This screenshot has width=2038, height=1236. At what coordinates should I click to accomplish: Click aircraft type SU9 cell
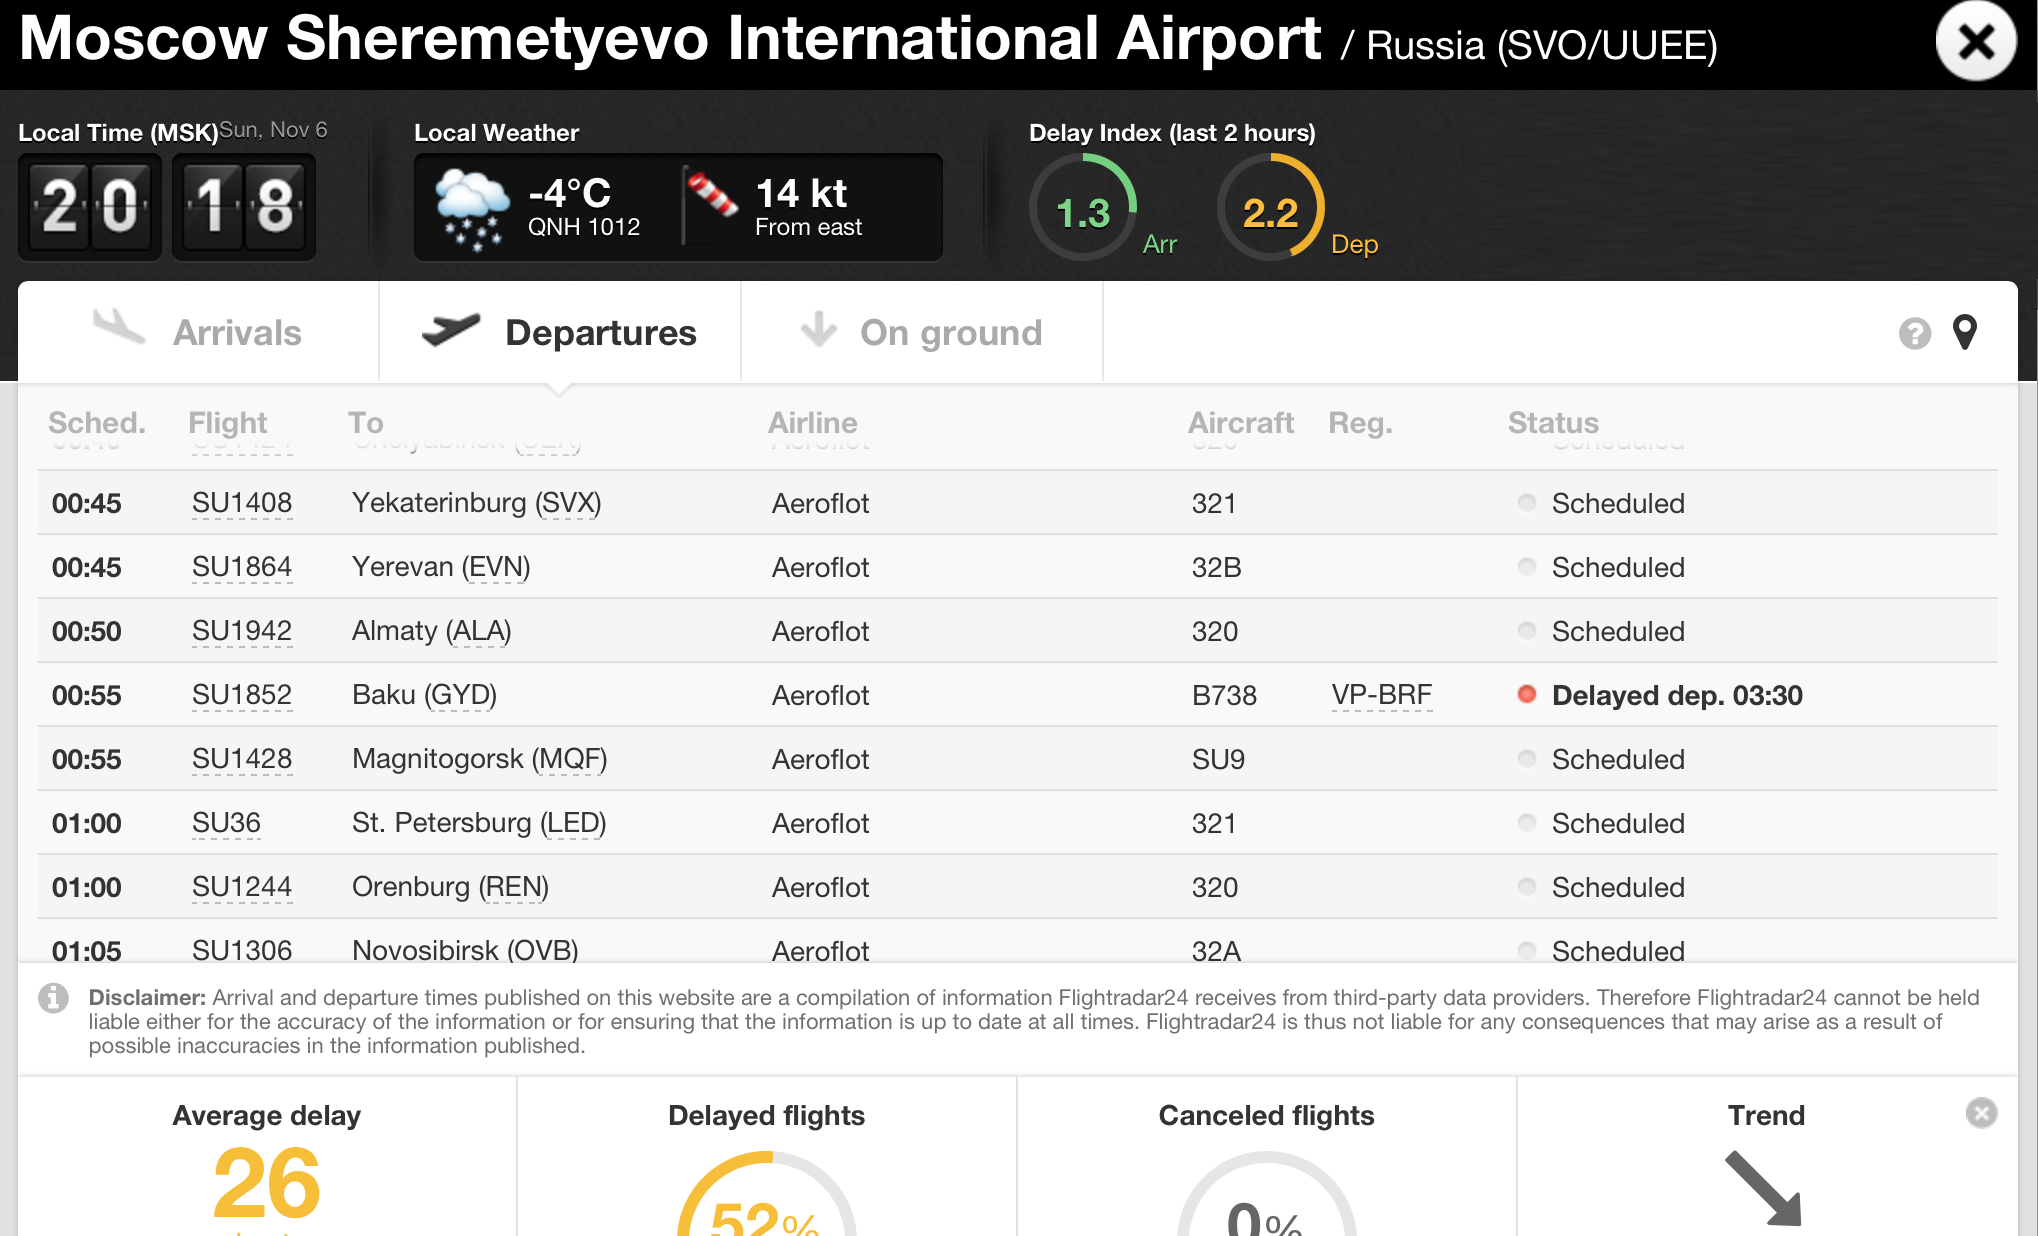point(1218,759)
